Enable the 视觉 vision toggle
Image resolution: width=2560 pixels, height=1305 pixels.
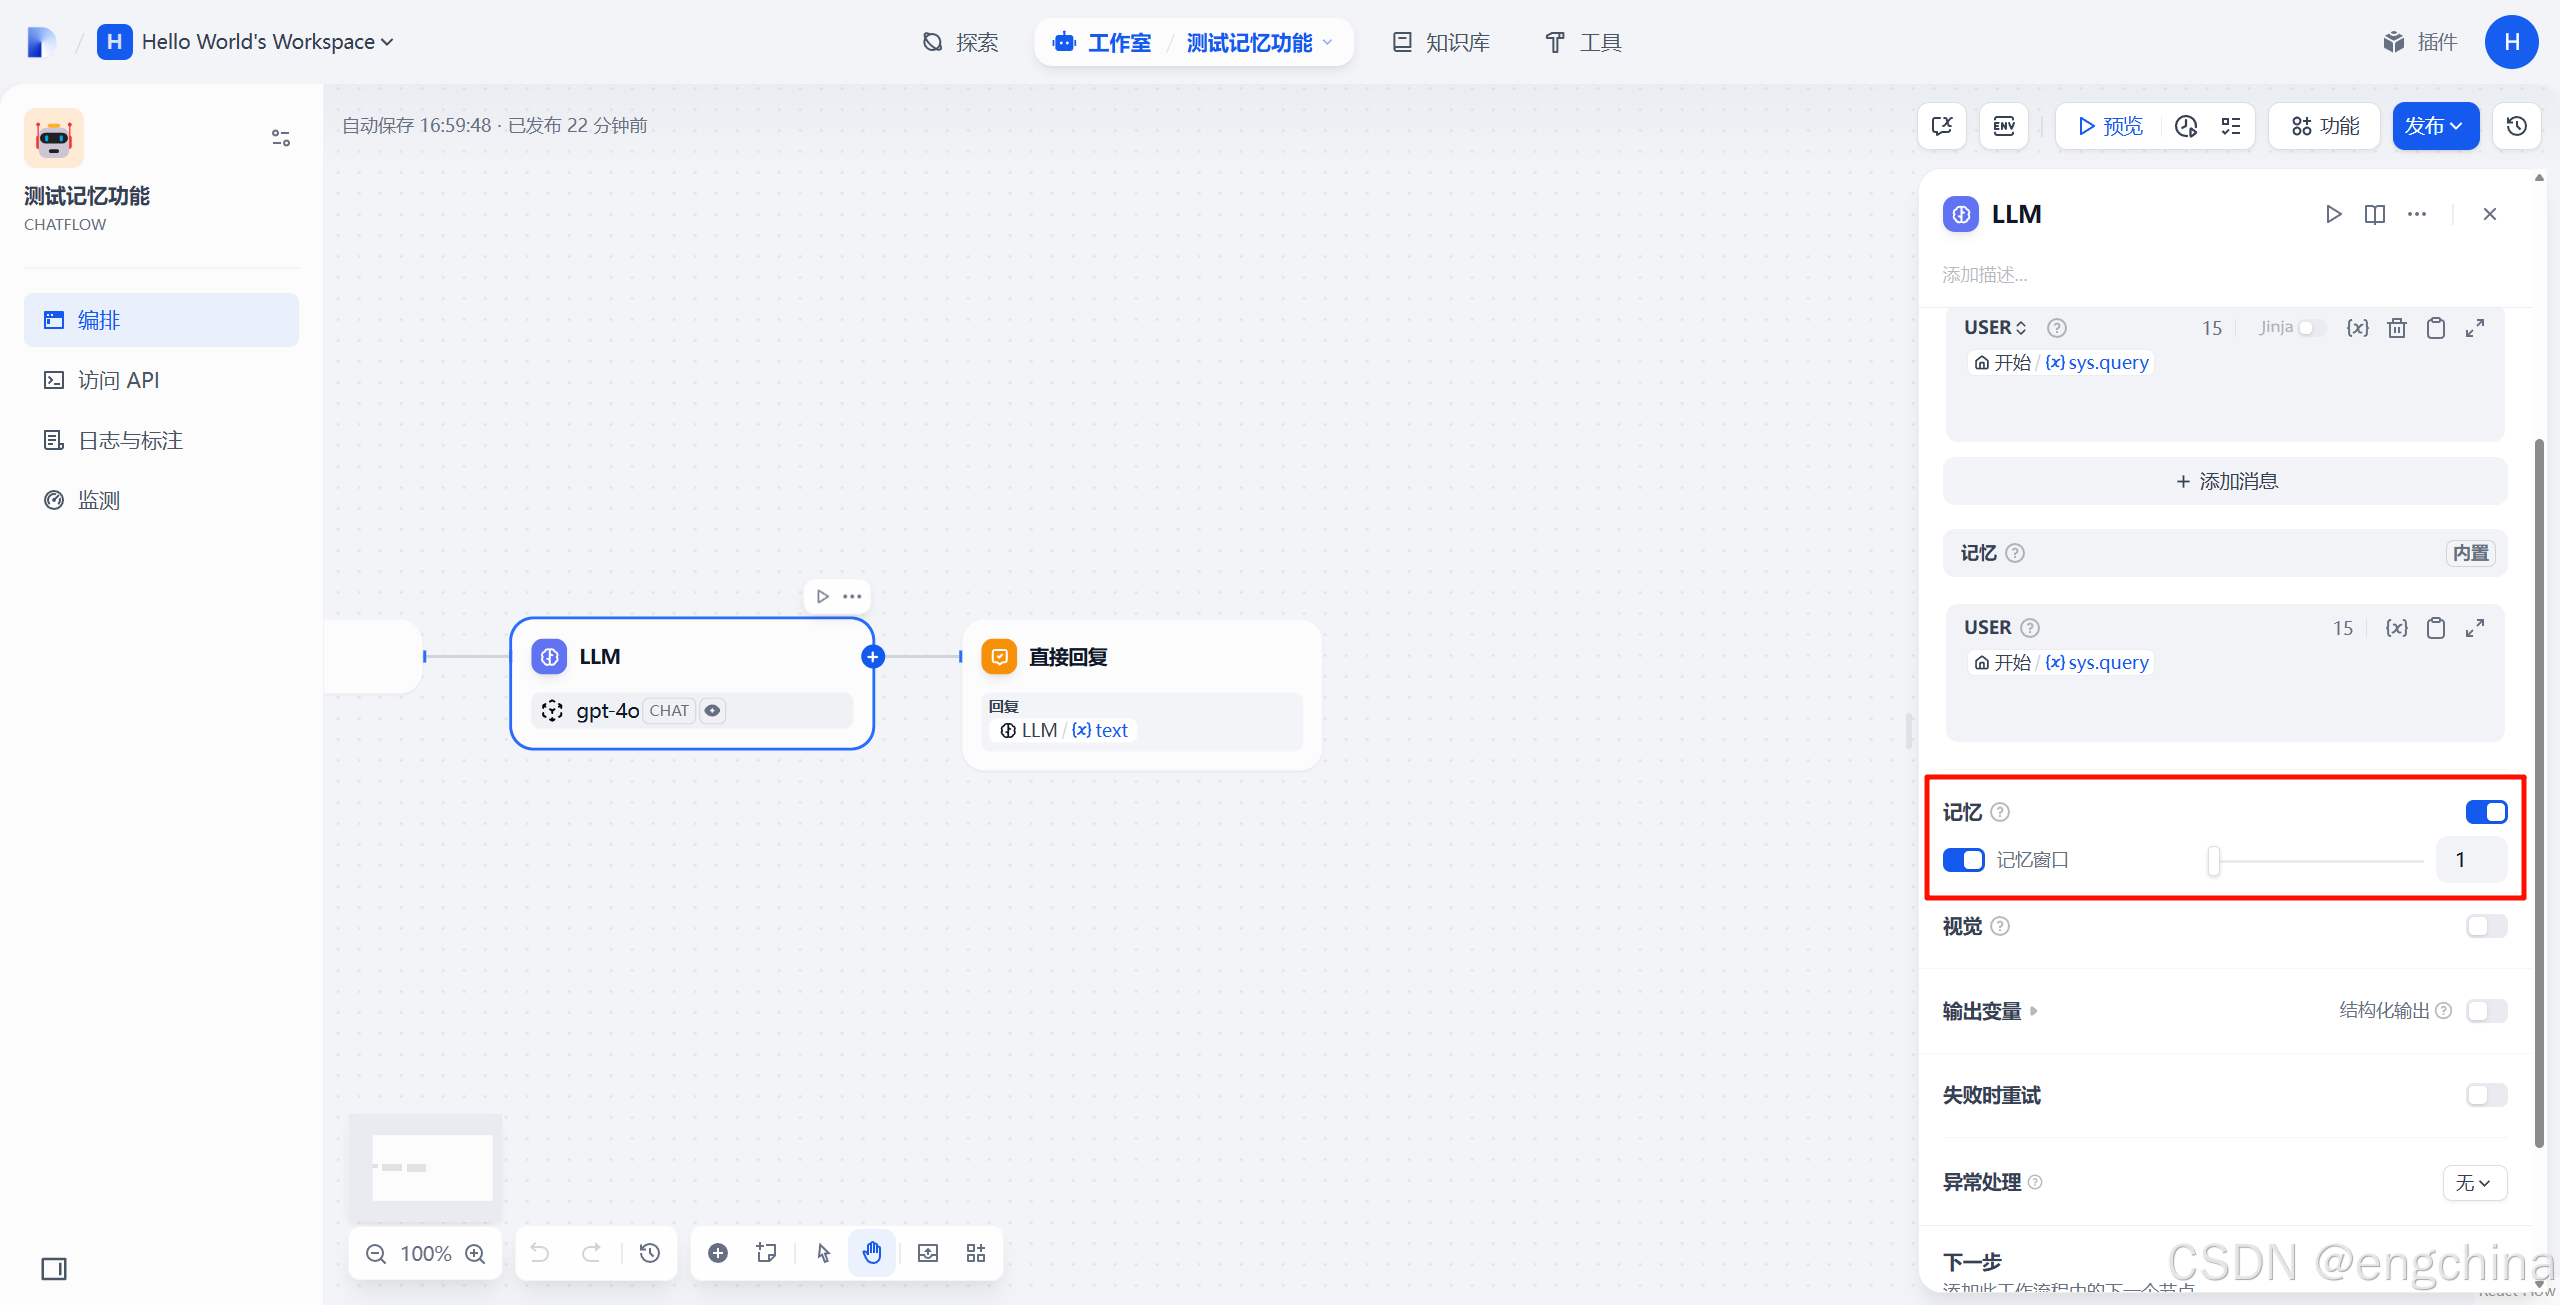(2486, 926)
